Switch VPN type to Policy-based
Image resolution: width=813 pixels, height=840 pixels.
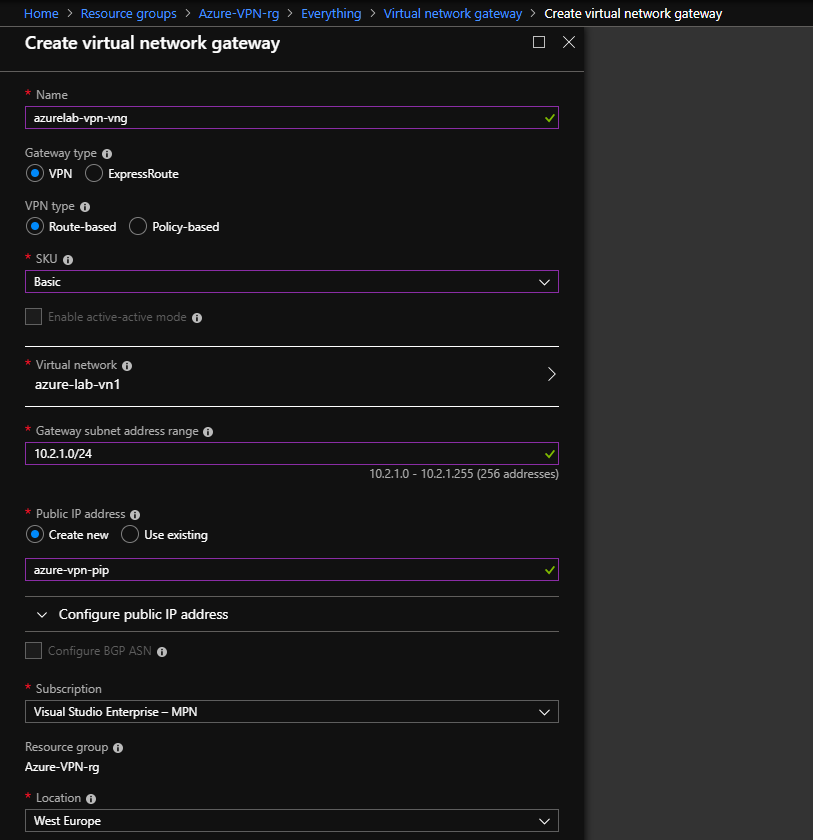137,226
